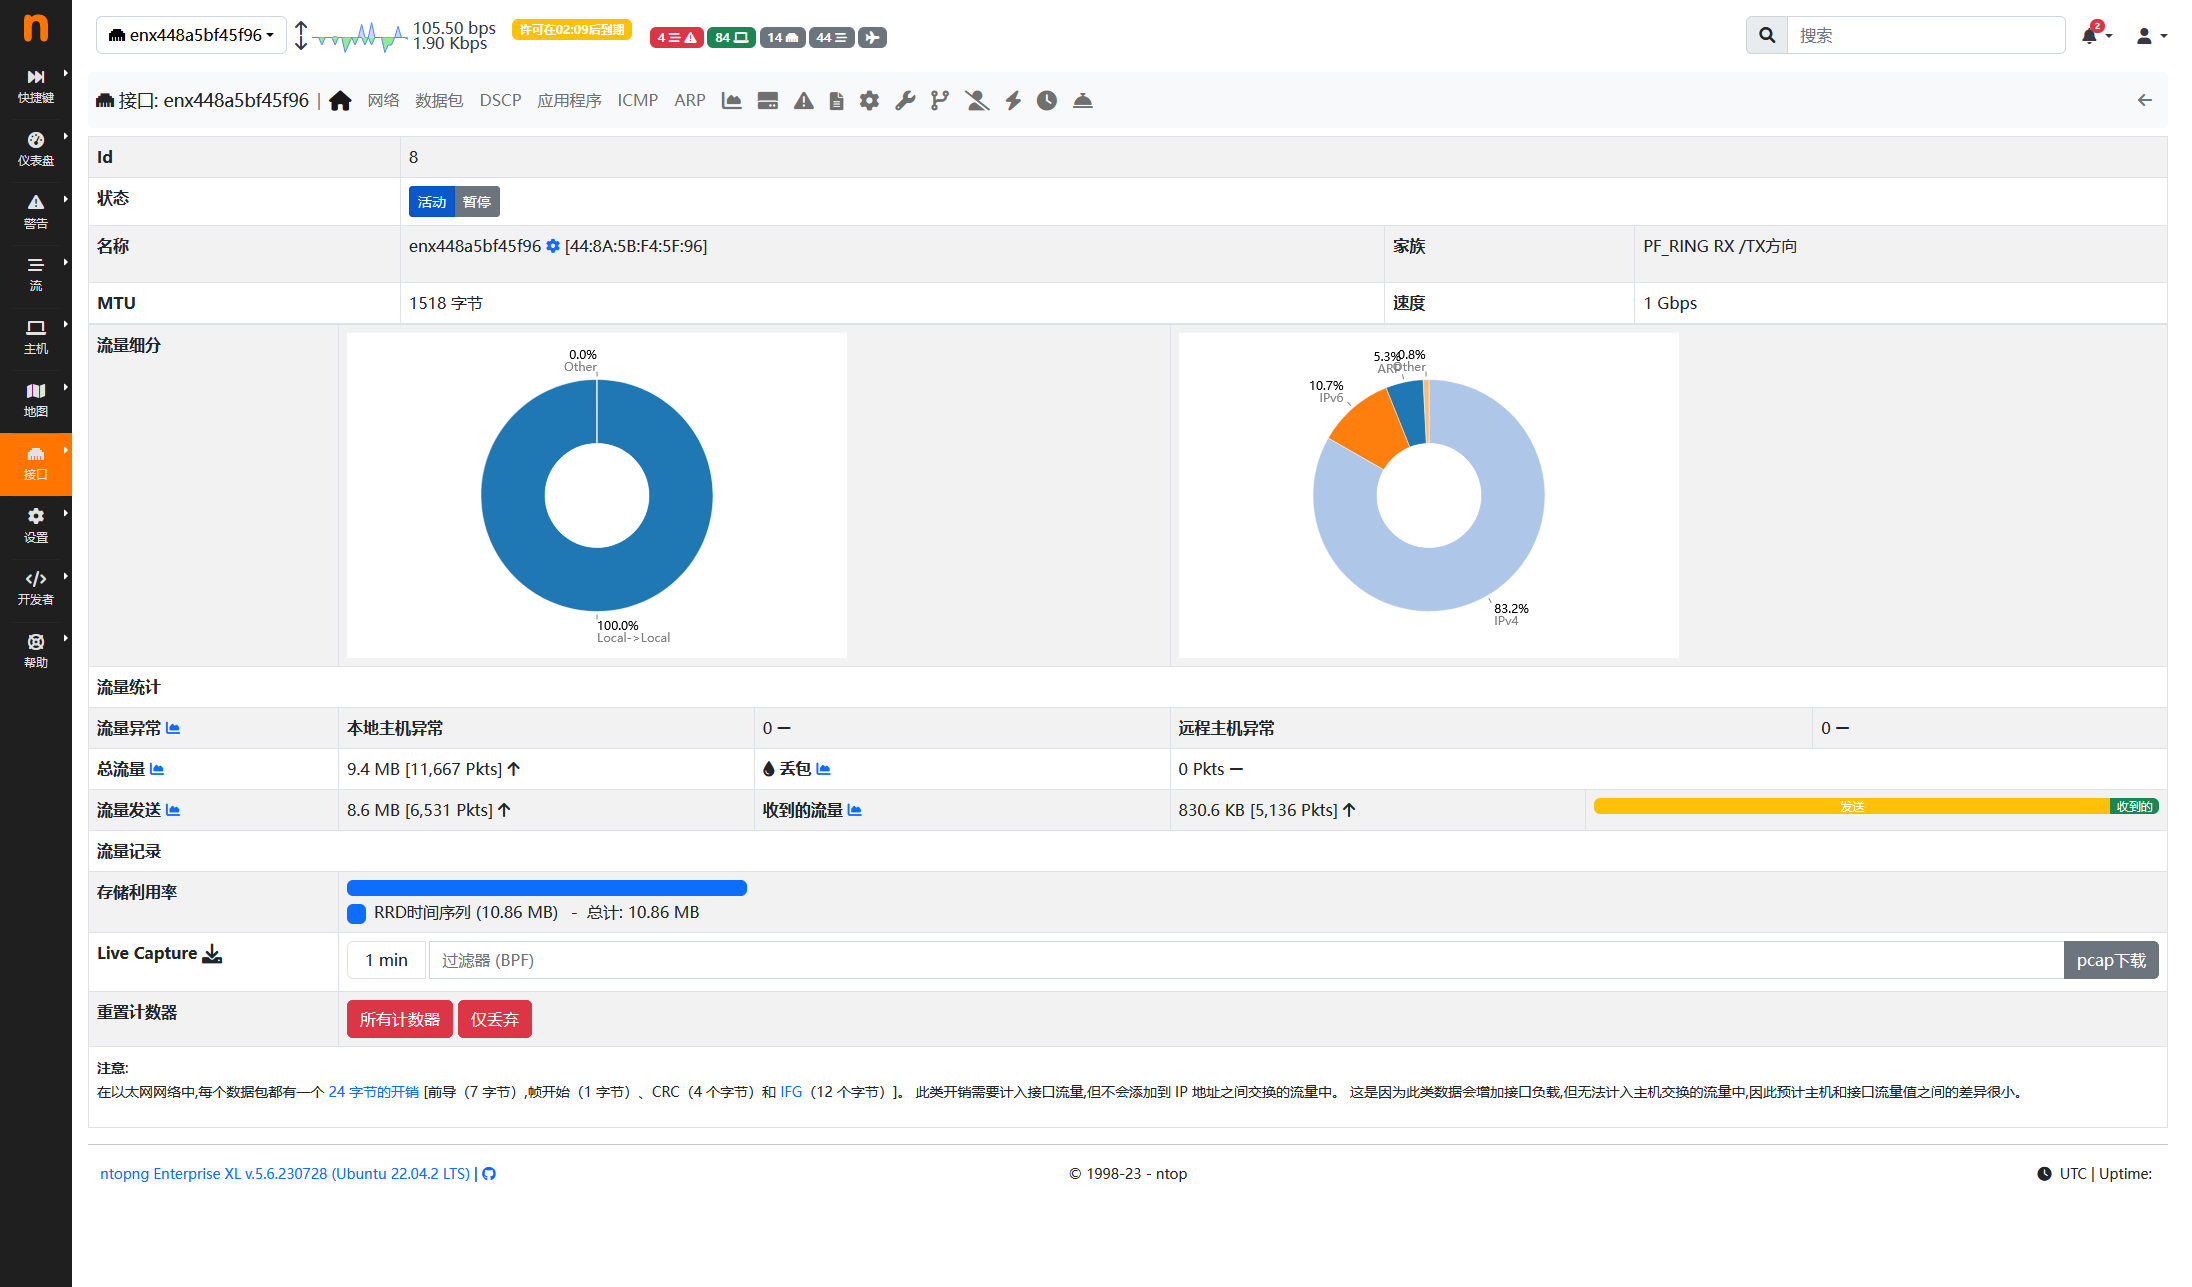Open the IFG link in the note
The width and height of the screenshot is (2192, 1287).
point(791,1092)
